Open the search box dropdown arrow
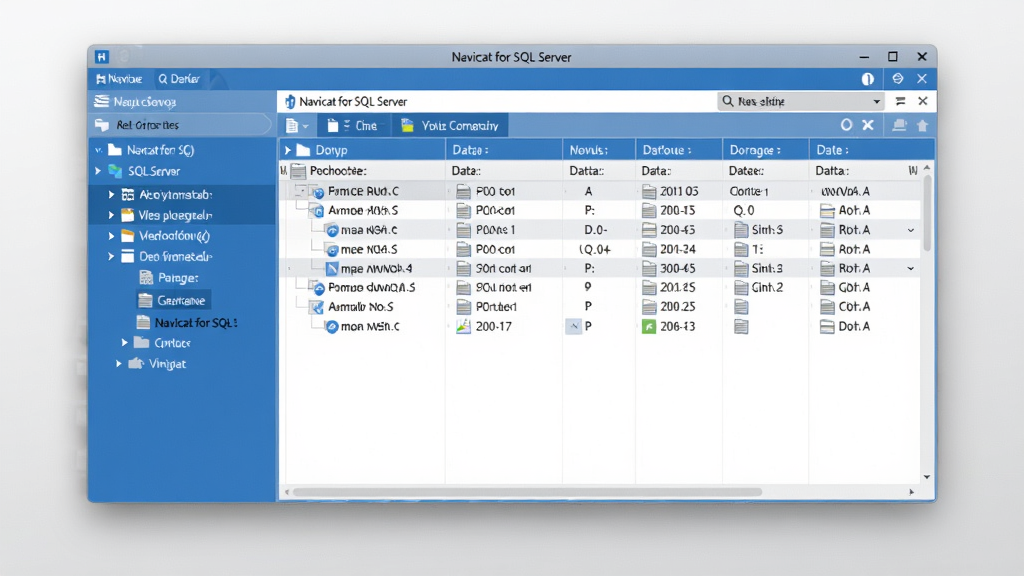 click(876, 102)
